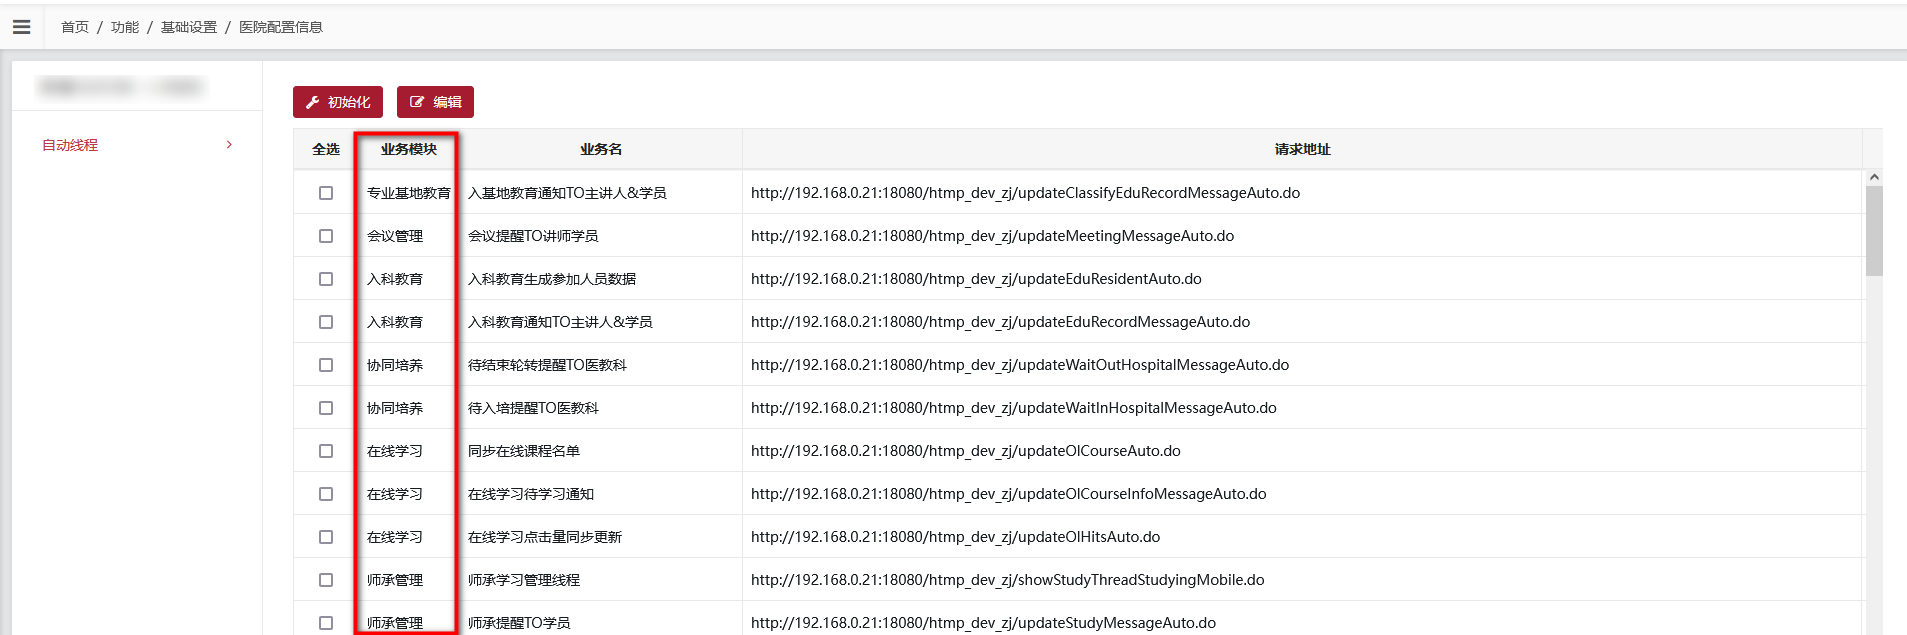Click 医院配置信息 breadcrumb item
This screenshot has height=635, width=1907.
tap(281, 27)
